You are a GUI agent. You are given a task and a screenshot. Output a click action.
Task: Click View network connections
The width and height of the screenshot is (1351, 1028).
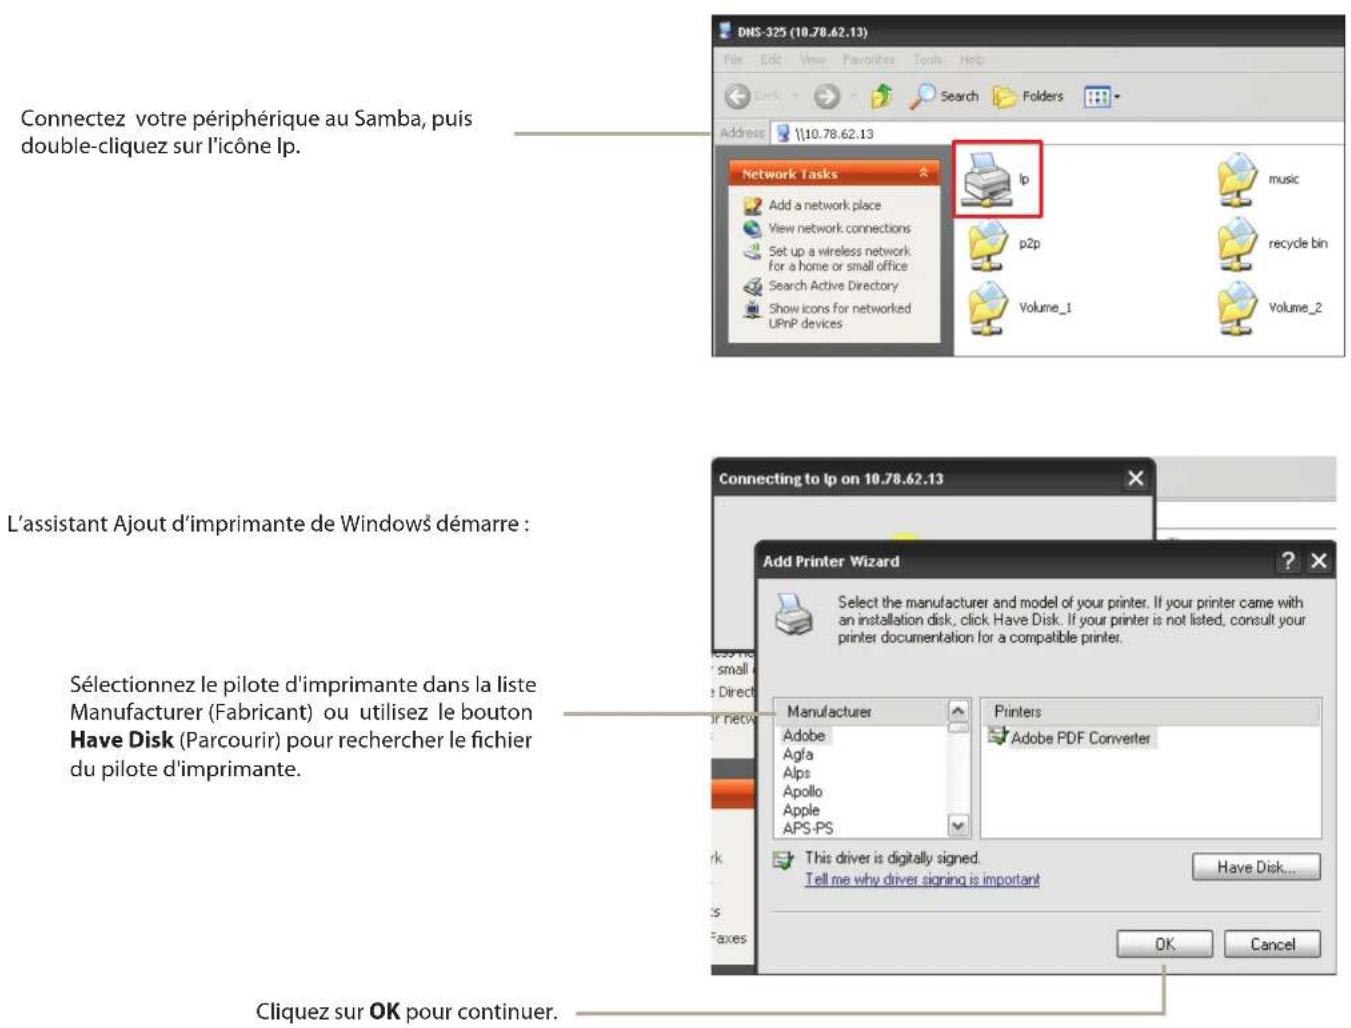[839, 228]
